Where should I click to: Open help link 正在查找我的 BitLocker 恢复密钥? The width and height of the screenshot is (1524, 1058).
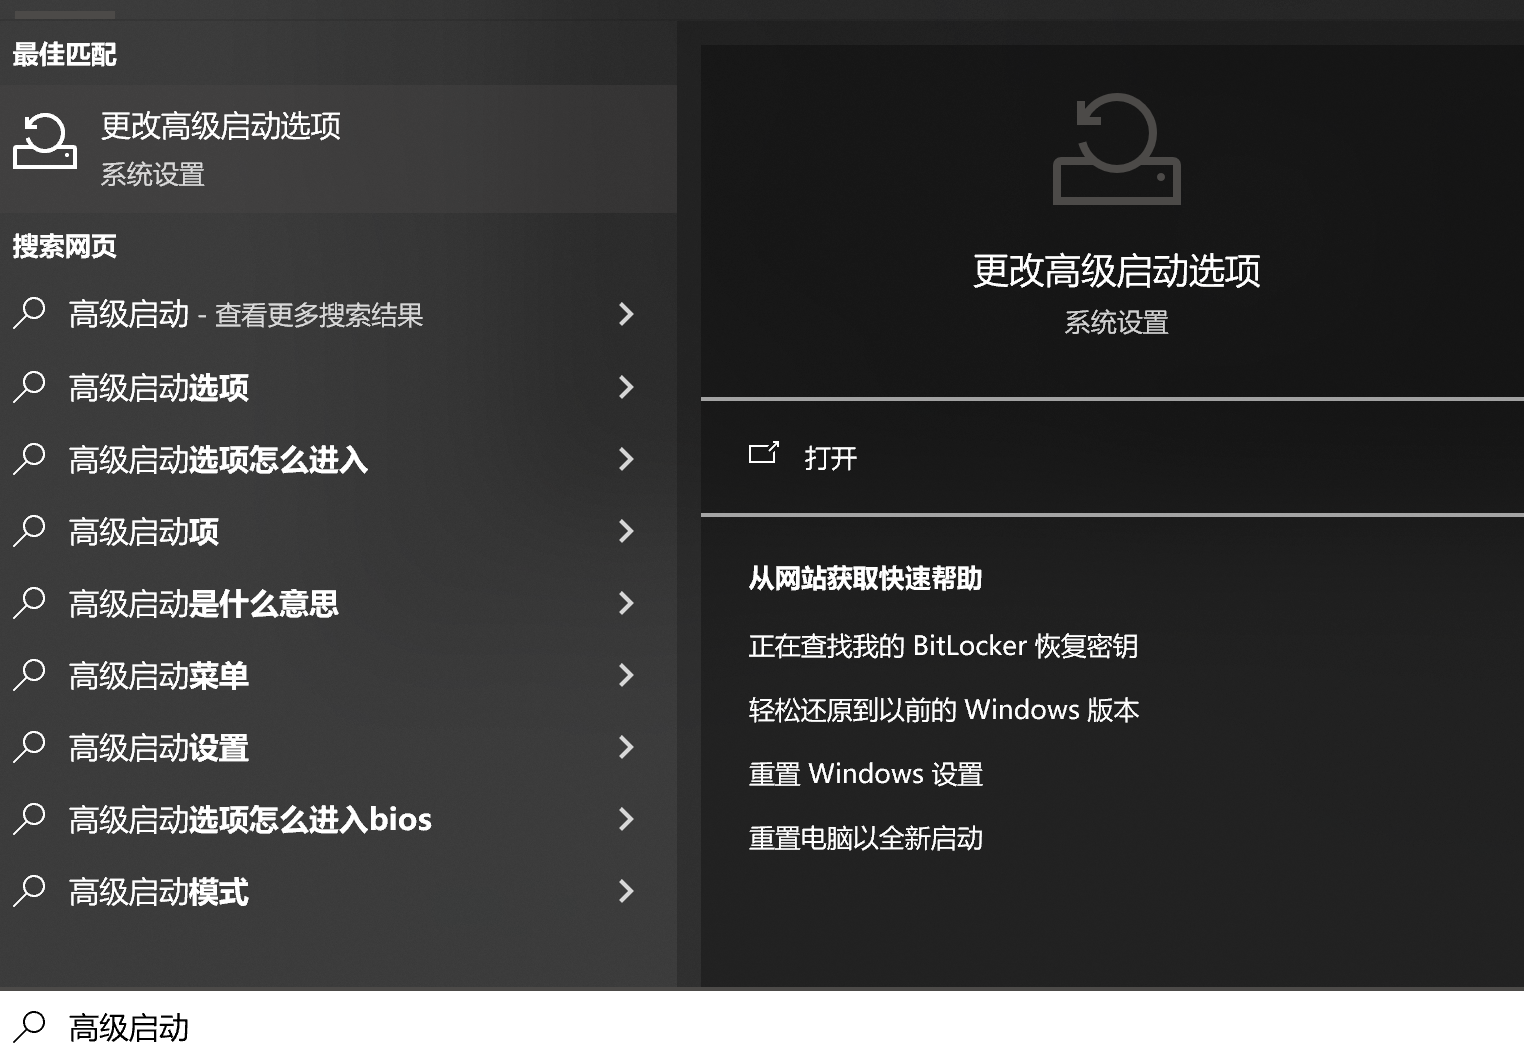(x=943, y=646)
